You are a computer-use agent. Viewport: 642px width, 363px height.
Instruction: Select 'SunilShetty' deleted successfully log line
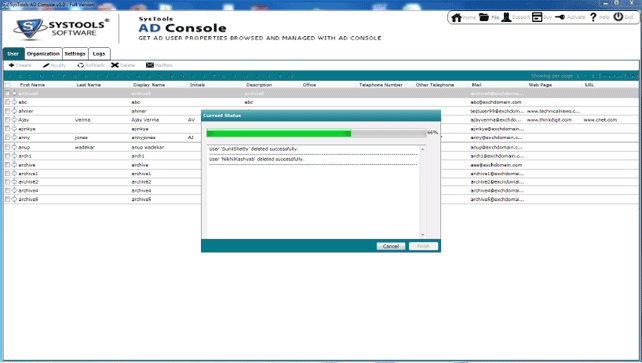tap(253, 149)
